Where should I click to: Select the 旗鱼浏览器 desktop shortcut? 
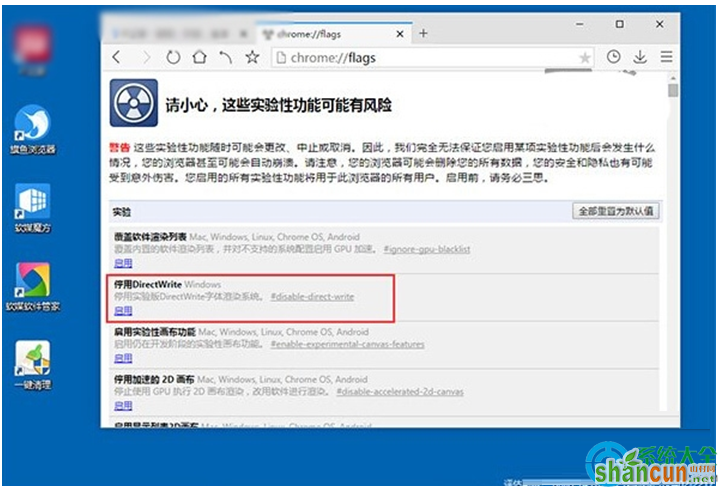tap(33, 130)
